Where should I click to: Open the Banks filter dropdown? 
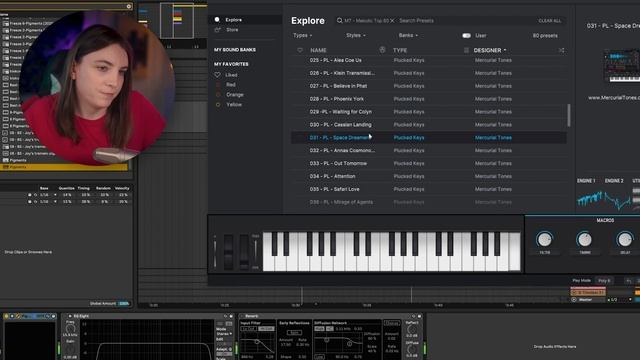click(408, 36)
